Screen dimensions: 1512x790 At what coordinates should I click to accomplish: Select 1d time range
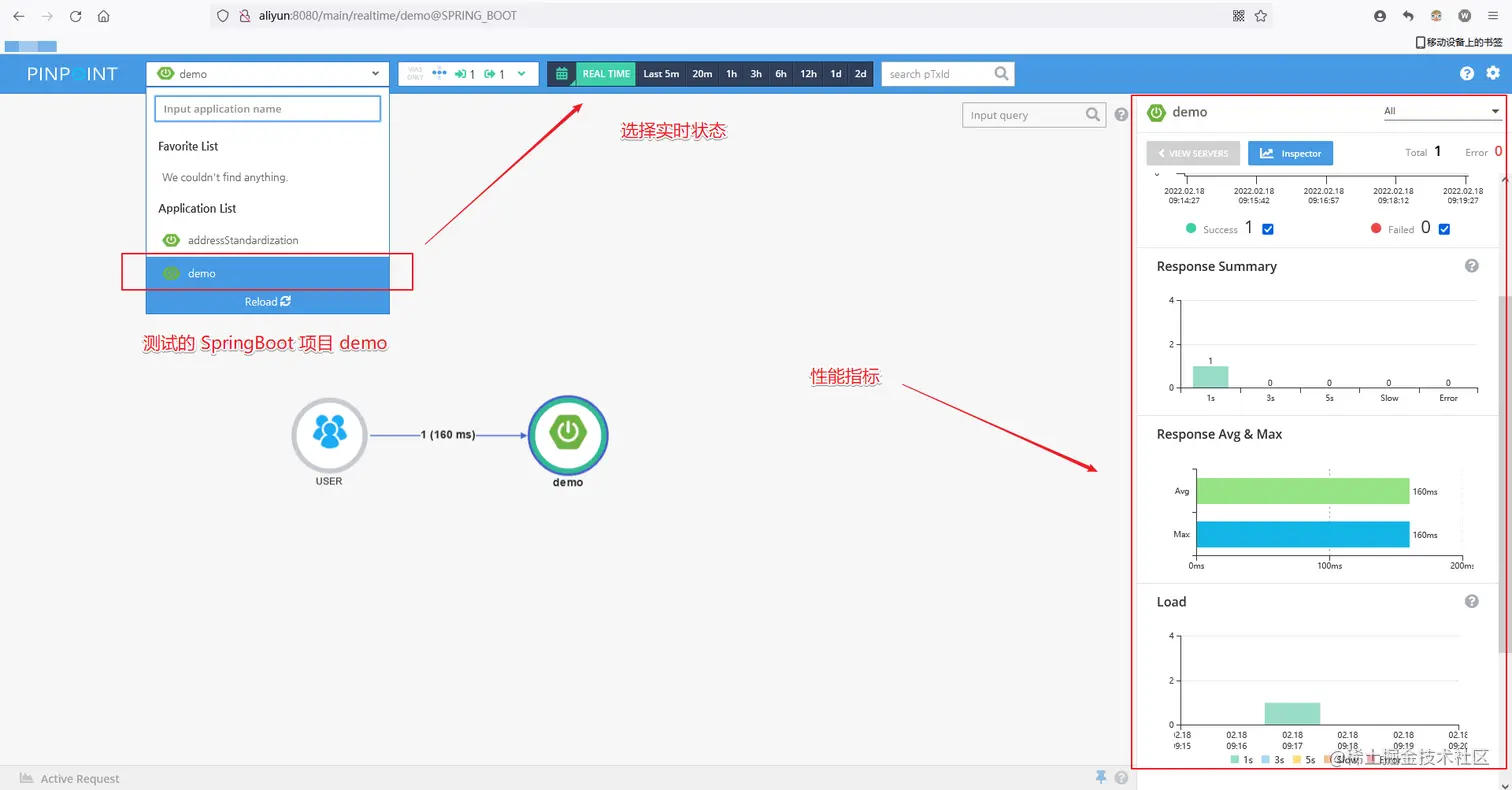pyautogui.click(x=836, y=74)
